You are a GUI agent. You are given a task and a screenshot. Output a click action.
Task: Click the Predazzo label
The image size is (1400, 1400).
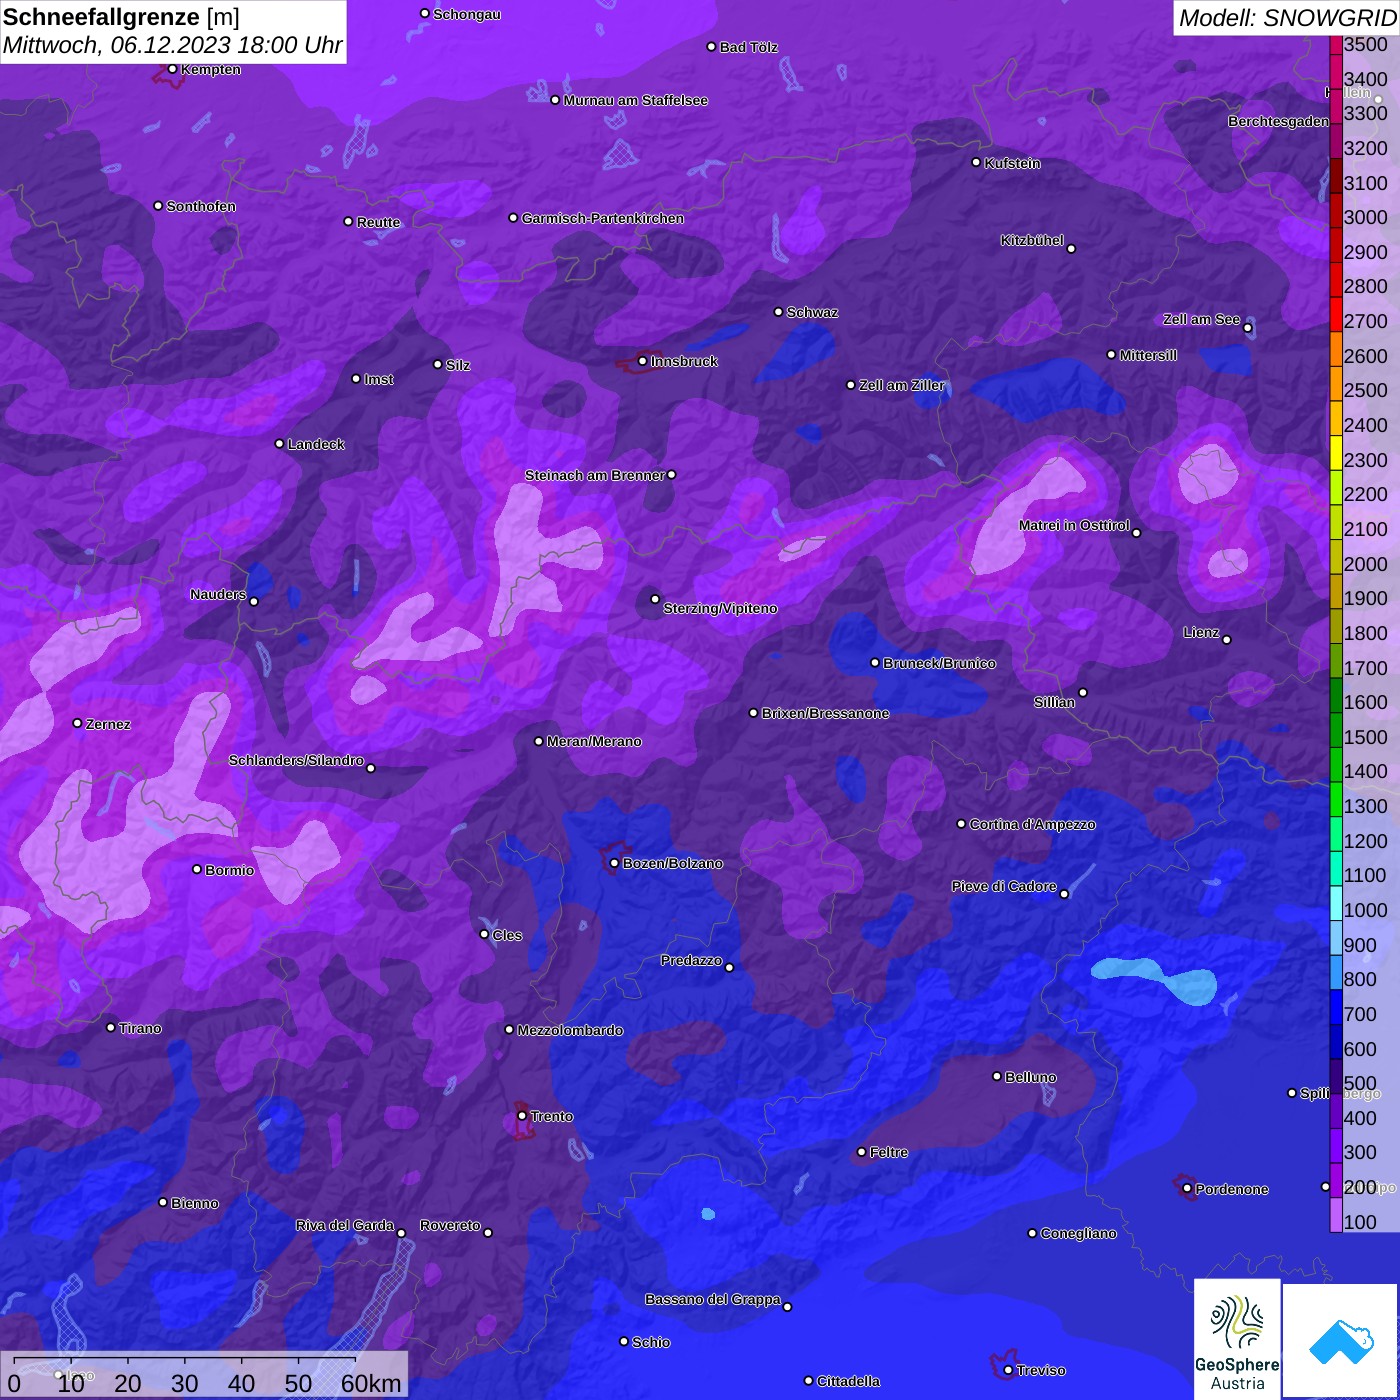691,960
